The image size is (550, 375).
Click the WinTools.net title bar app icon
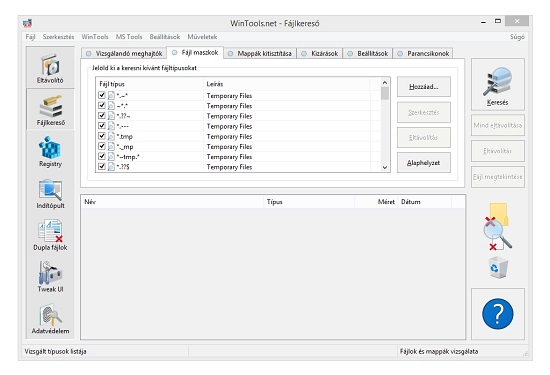click(27, 24)
